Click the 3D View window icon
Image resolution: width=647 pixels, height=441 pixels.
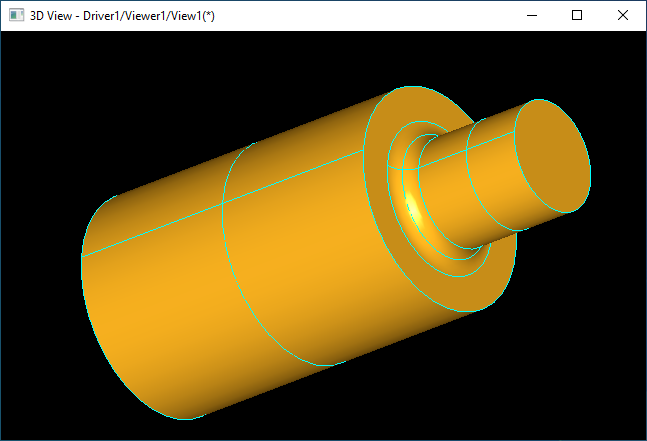(17, 15)
